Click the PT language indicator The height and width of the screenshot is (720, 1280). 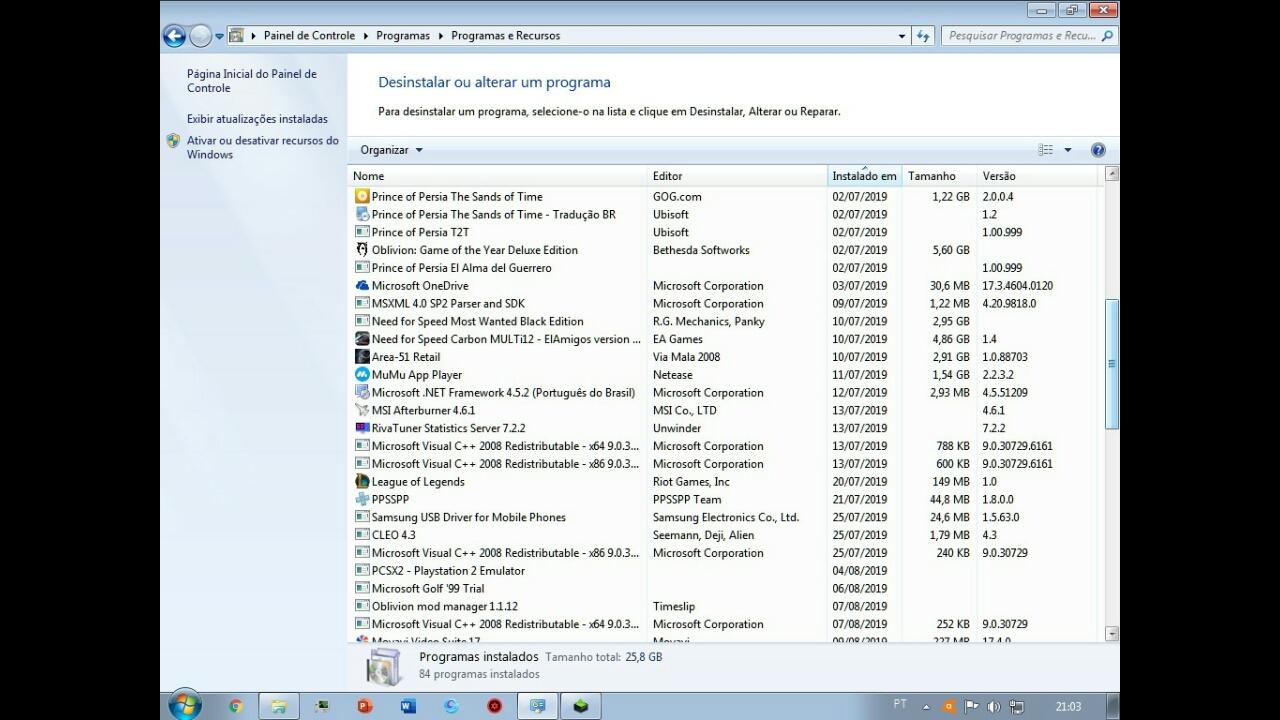click(900, 705)
